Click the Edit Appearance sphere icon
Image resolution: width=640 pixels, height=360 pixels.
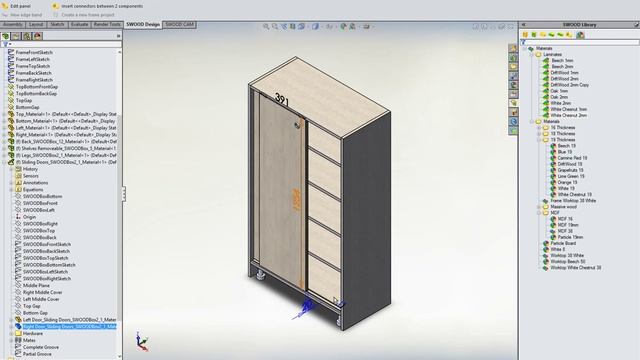click(343, 27)
